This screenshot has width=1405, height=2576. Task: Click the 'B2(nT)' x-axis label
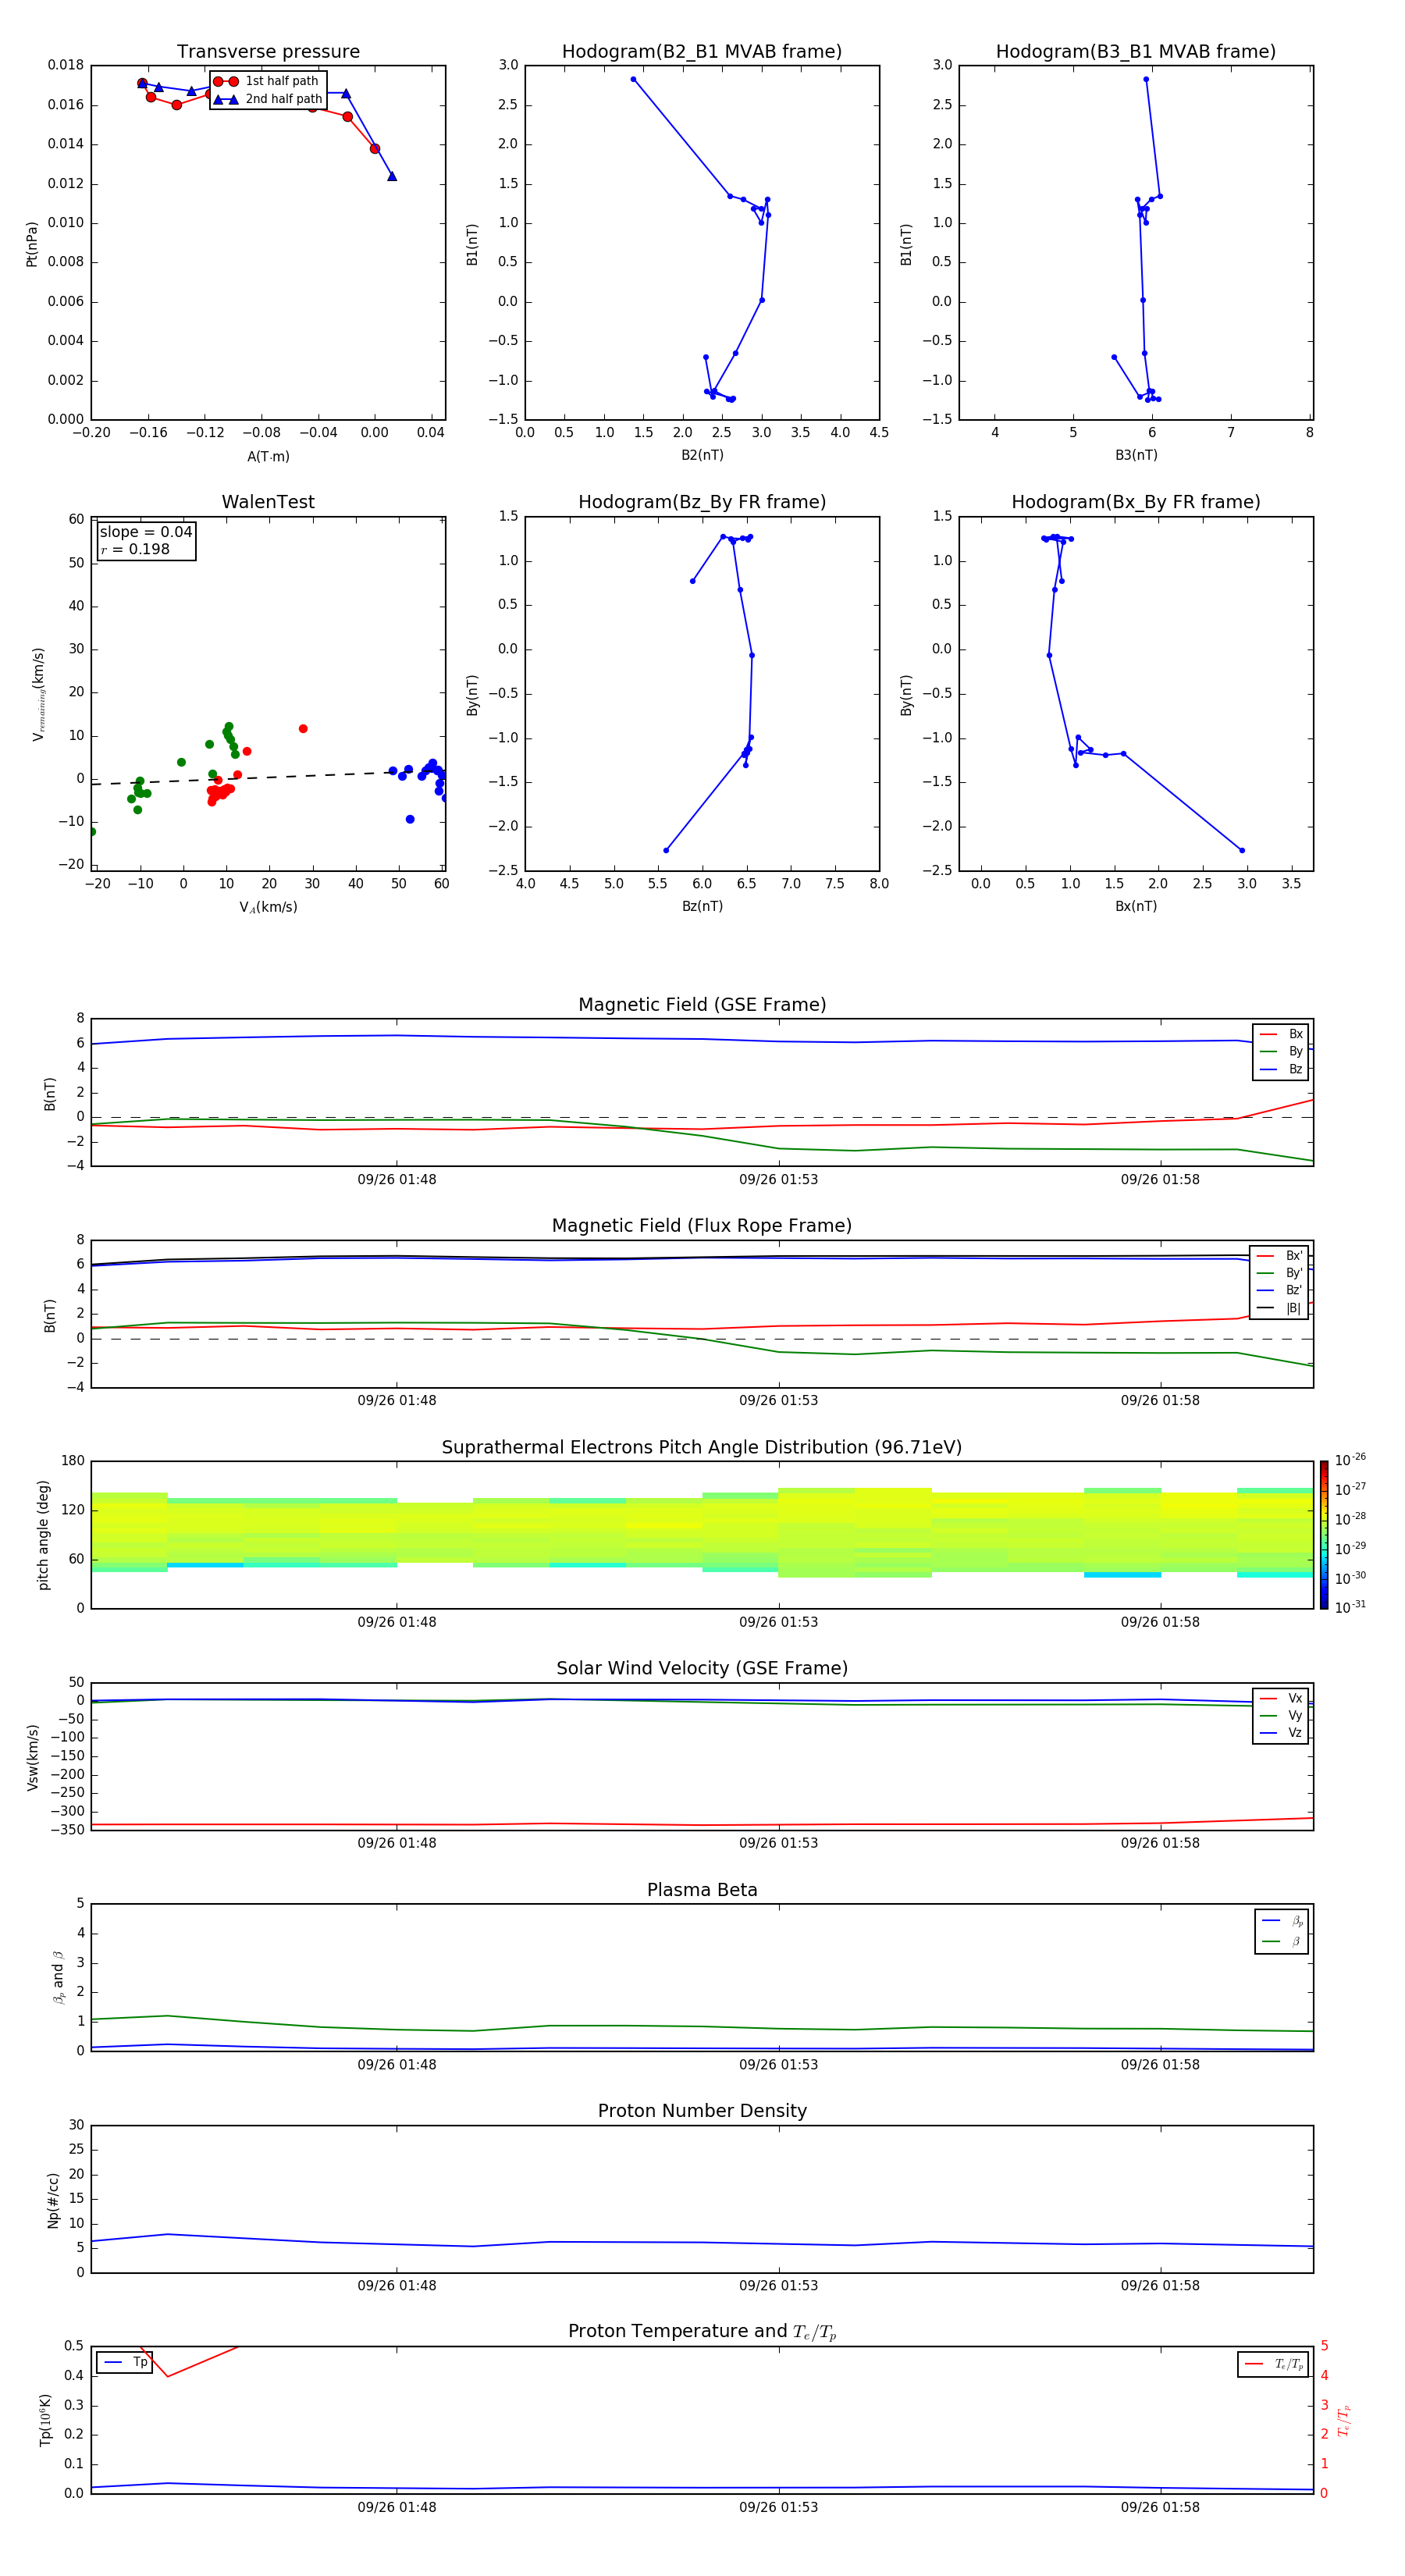point(702,455)
